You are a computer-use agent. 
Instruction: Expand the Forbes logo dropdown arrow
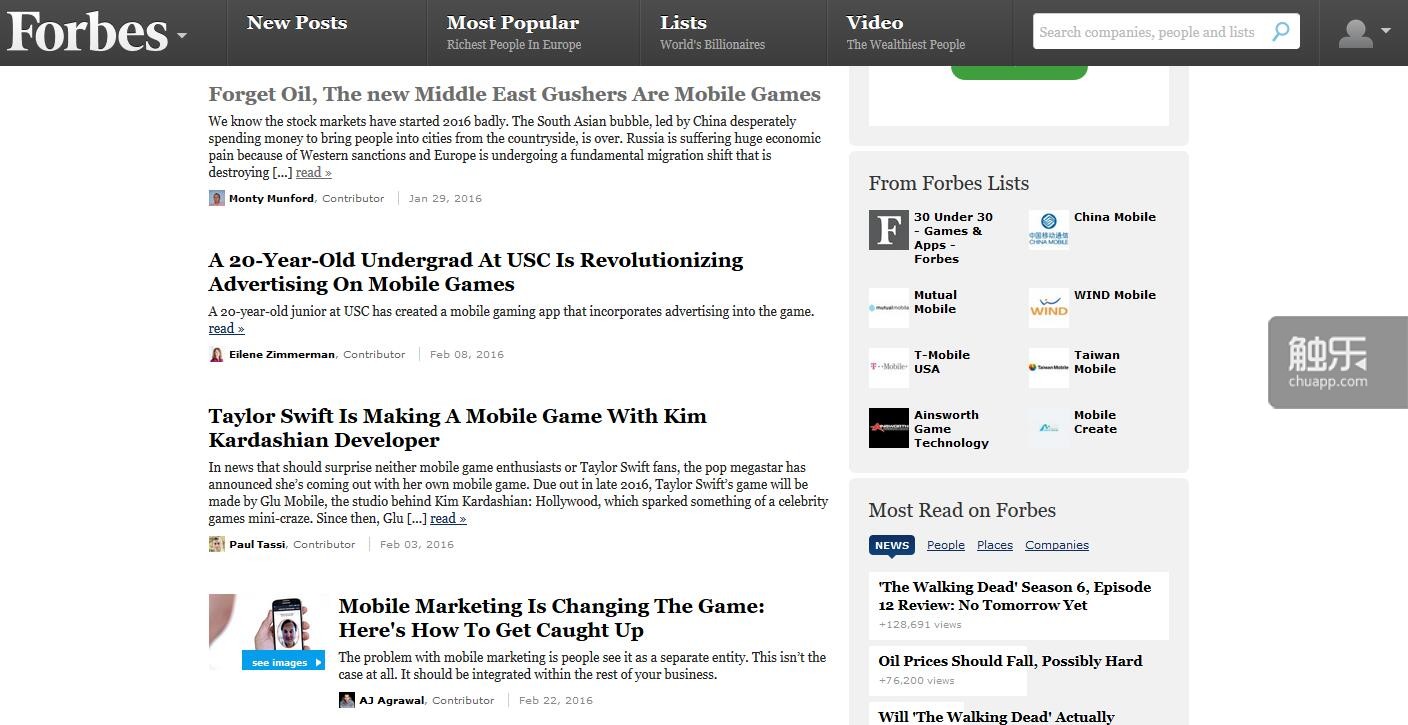point(182,36)
